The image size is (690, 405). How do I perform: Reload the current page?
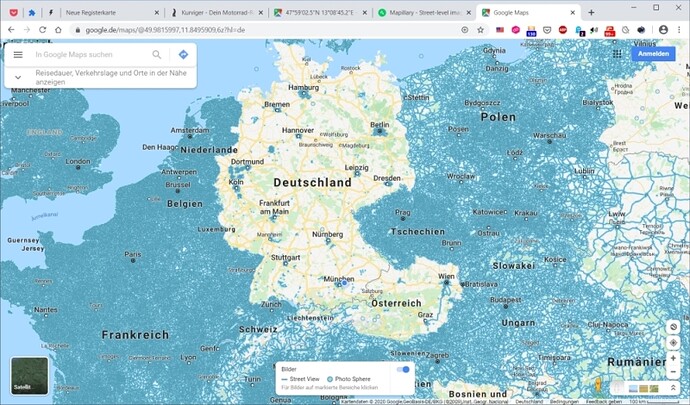tap(43, 30)
